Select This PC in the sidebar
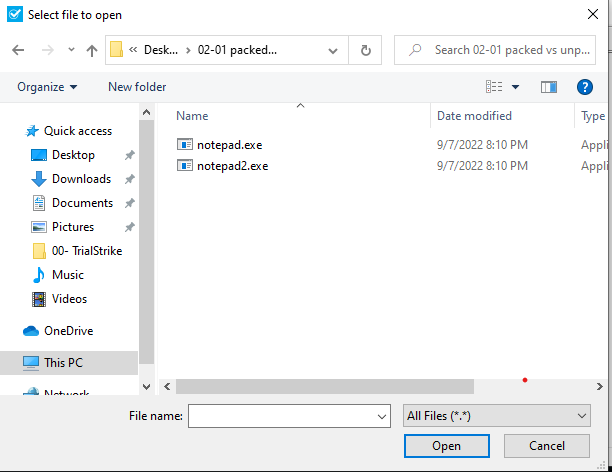This screenshot has height=472, width=612. [x=63, y=363]
